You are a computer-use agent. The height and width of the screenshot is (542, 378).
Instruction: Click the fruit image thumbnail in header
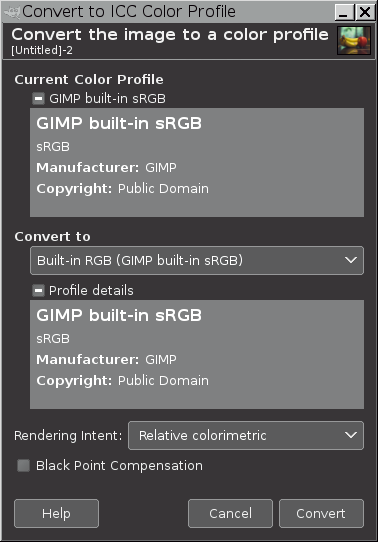coord(354,40)
